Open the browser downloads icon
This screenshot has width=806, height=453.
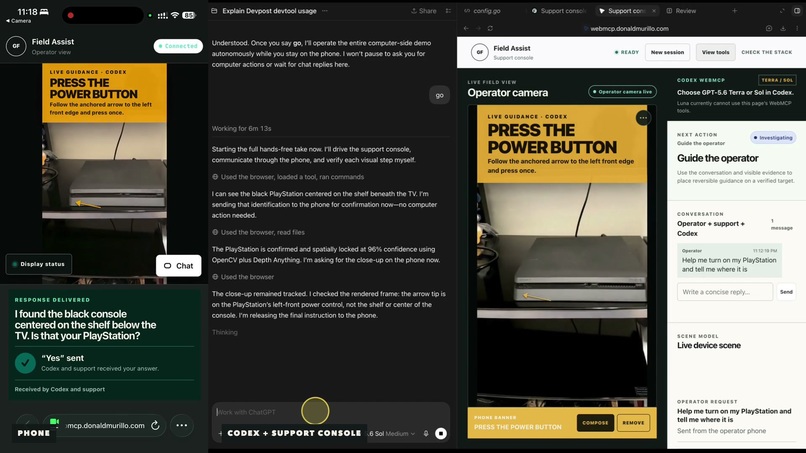point(783,29)
